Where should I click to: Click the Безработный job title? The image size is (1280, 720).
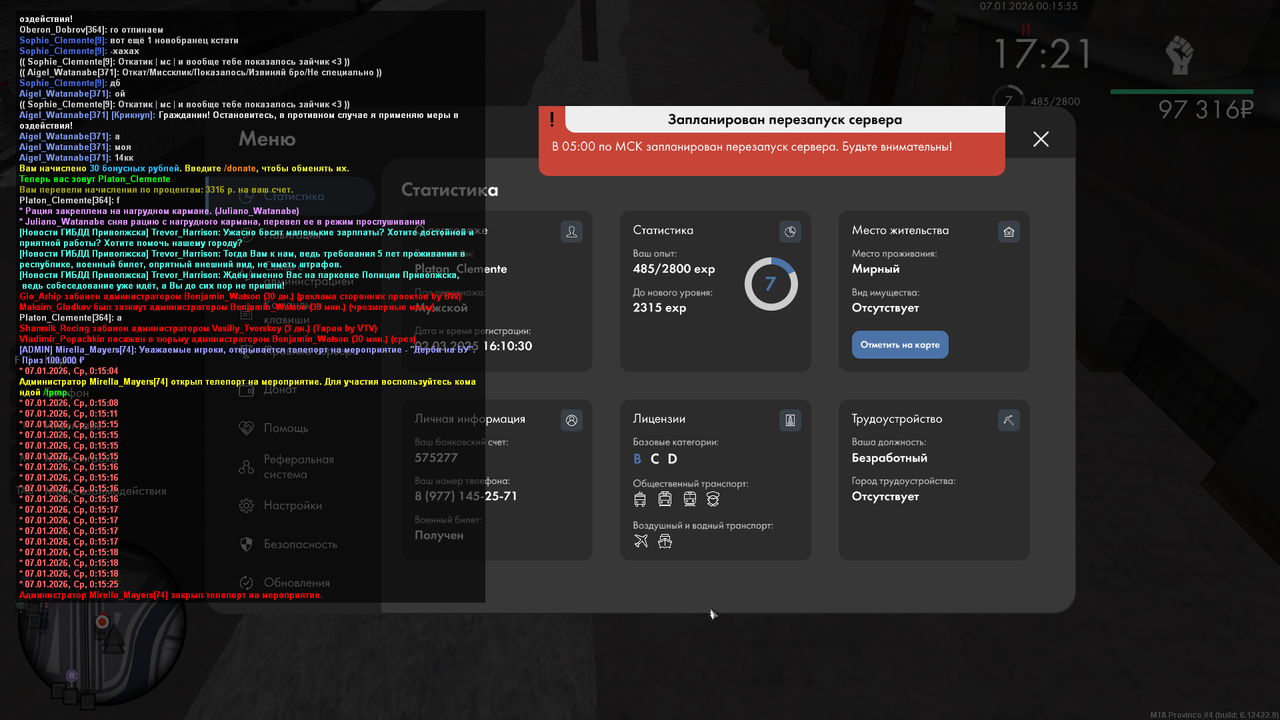point(890,457)
